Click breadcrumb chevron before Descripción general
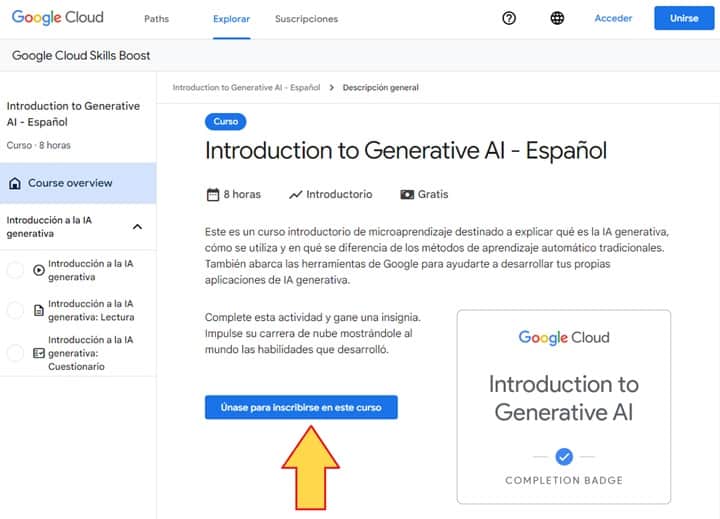Screen dimensions: 720x519 tap(332, 87)
